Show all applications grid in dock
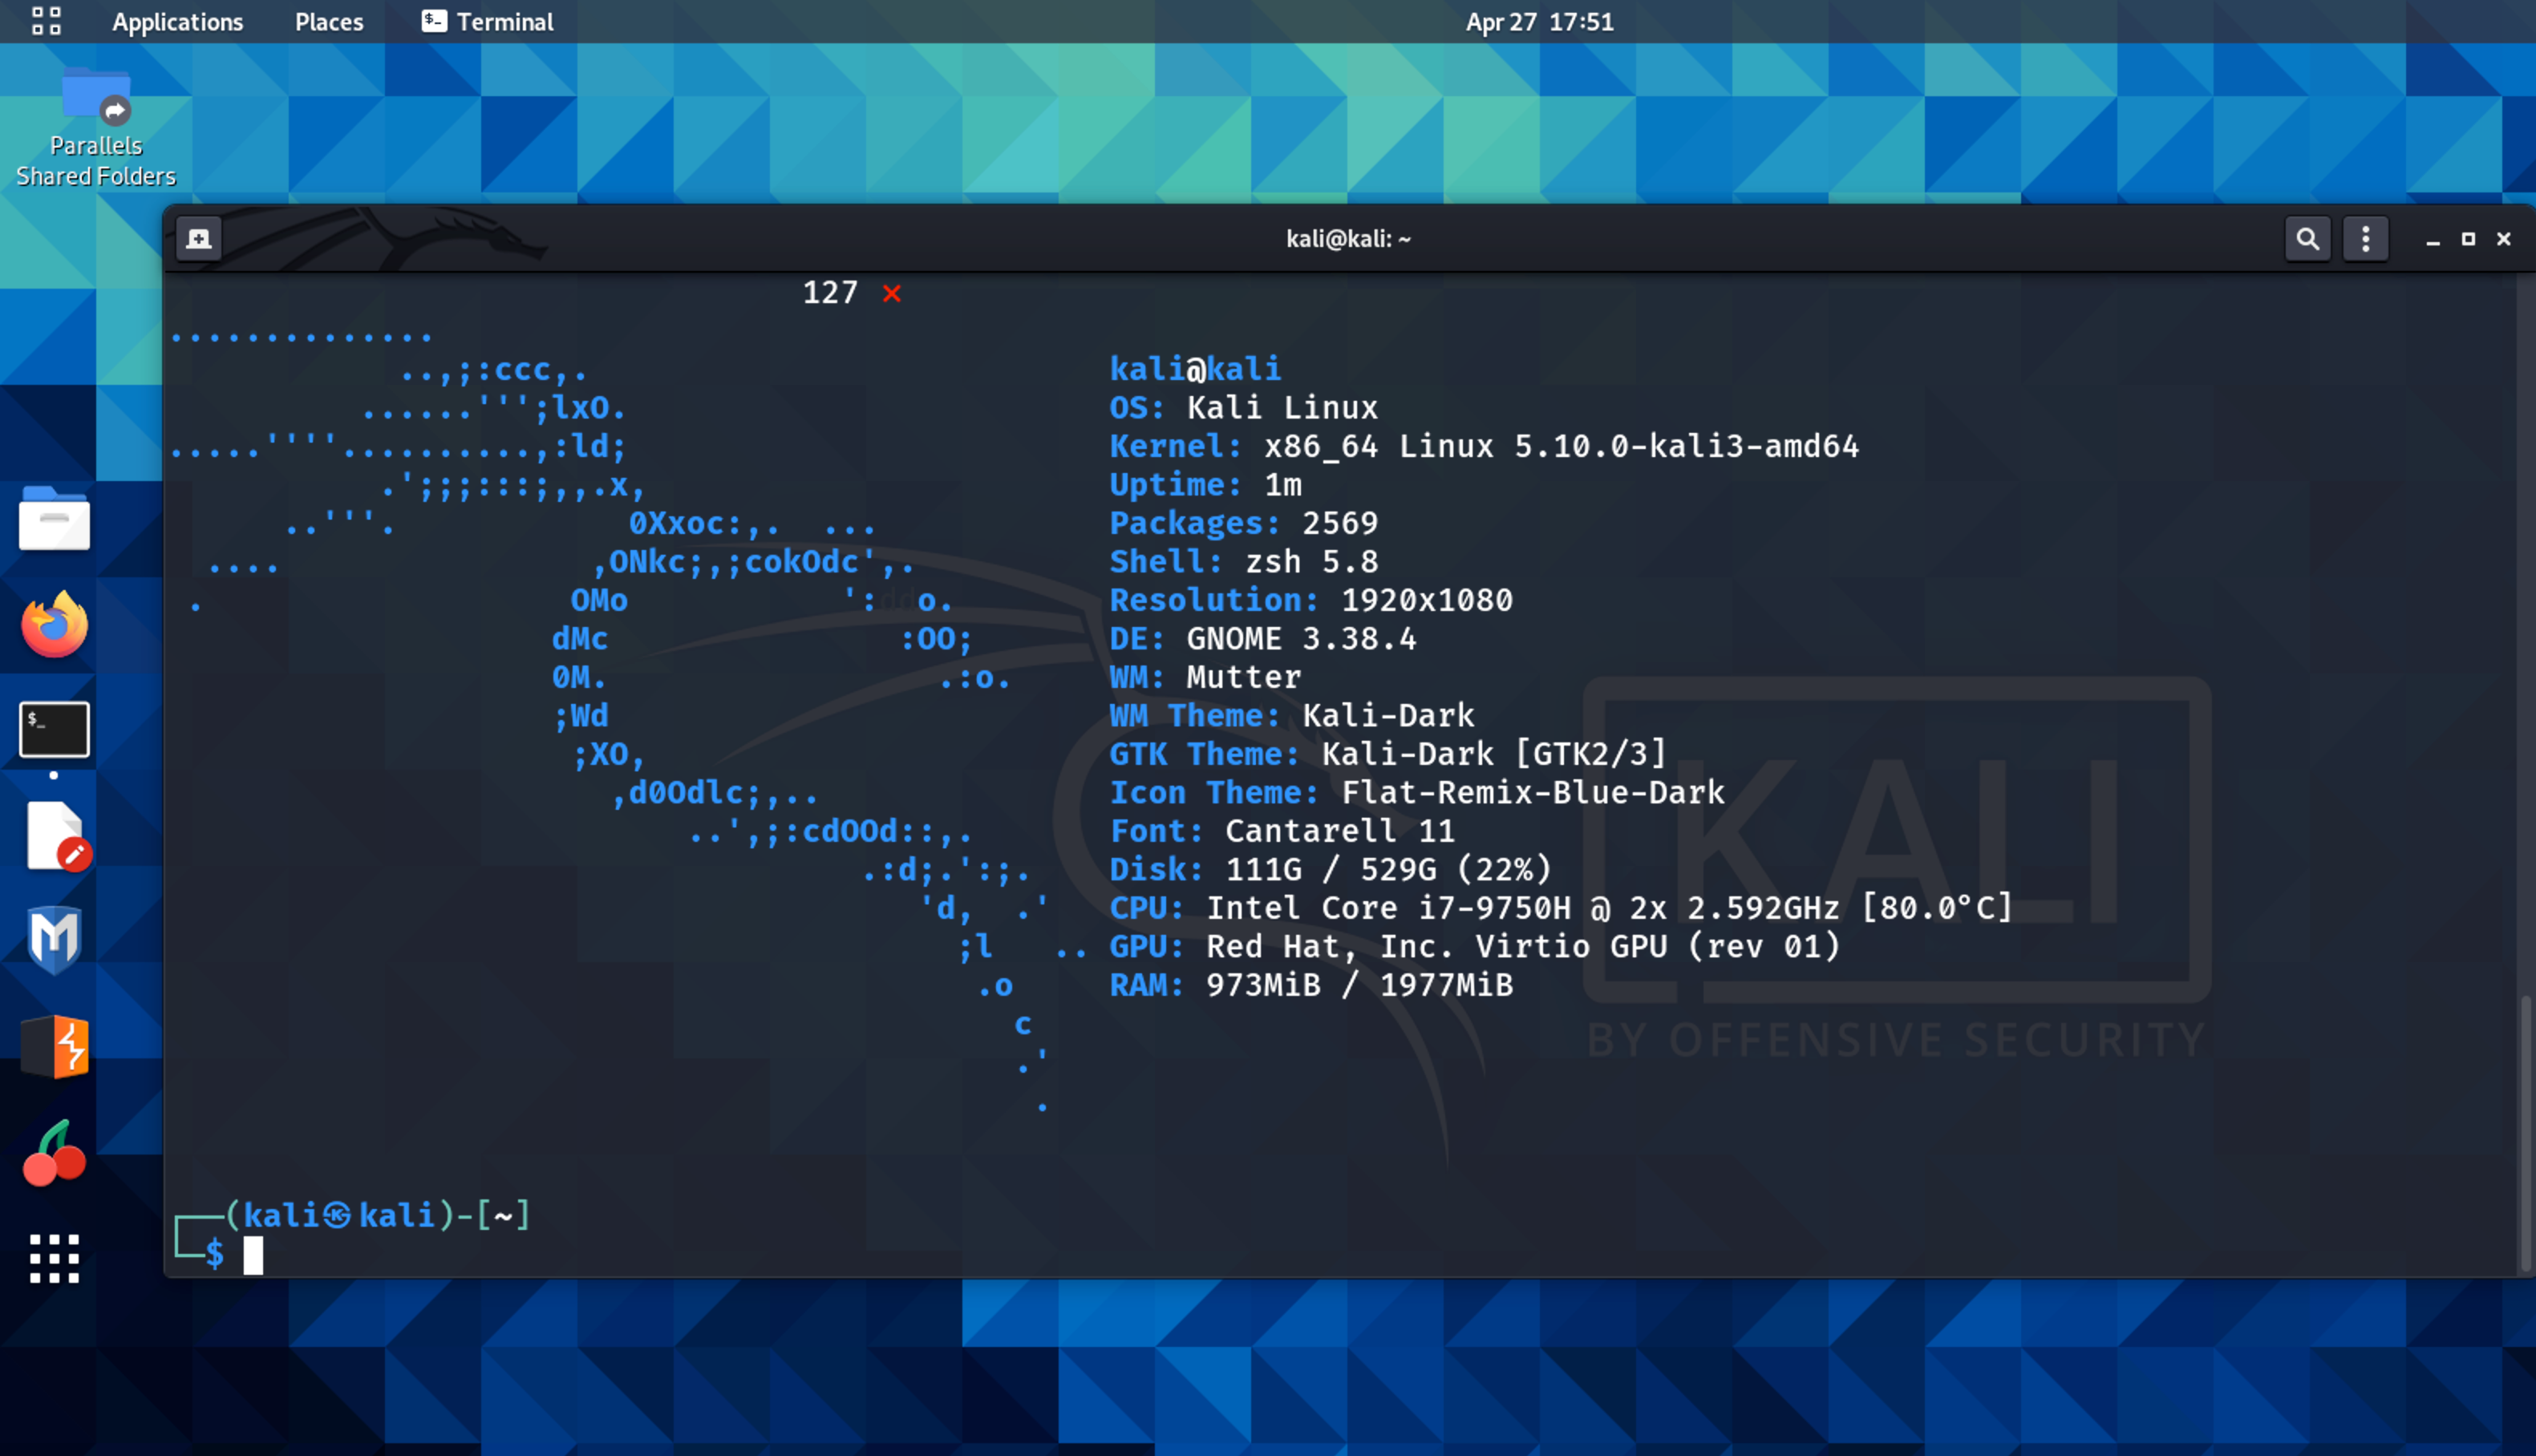This screenshot has width=2536, height=1456. 54,1258
